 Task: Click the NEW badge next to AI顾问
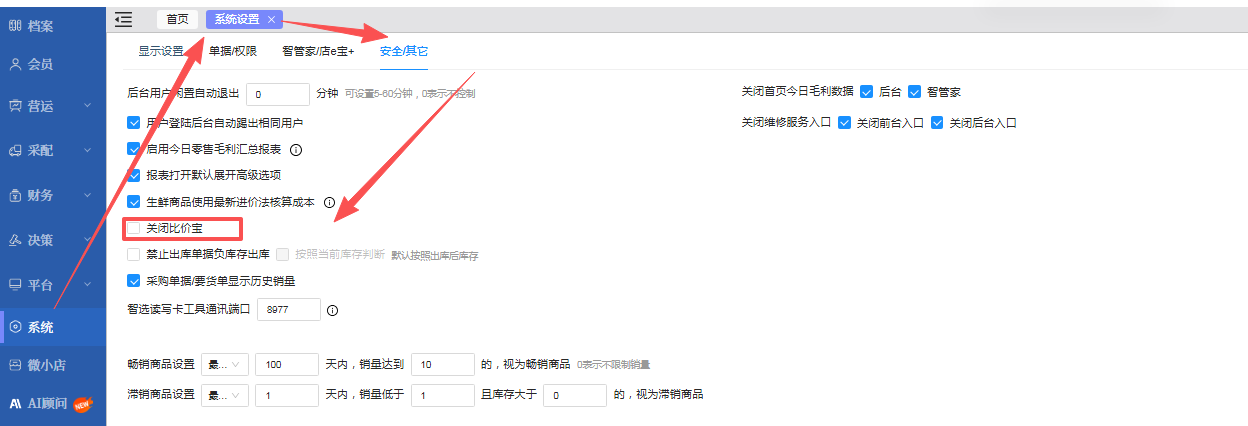pyautogui.click(x=82, y=404)
